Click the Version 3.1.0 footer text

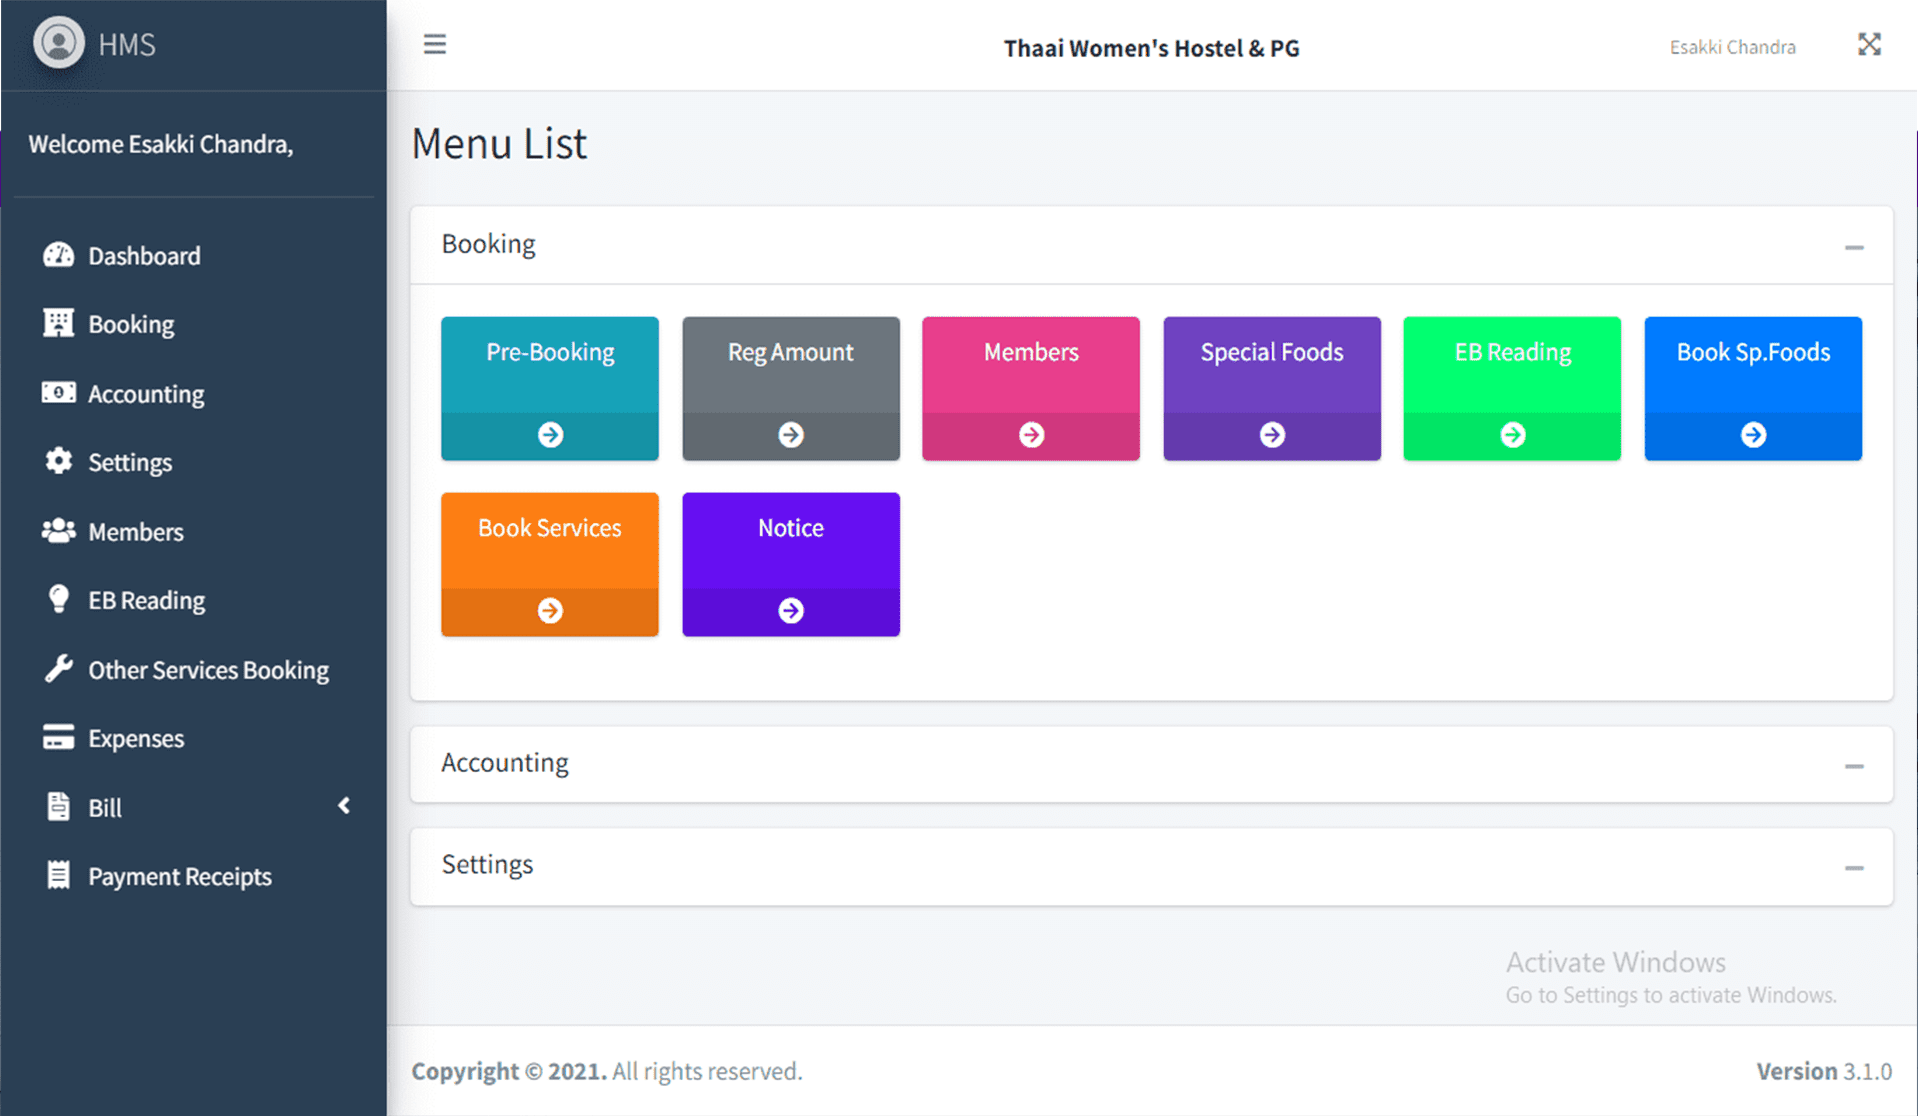pyautogui.click(x=1824, y=1071)
